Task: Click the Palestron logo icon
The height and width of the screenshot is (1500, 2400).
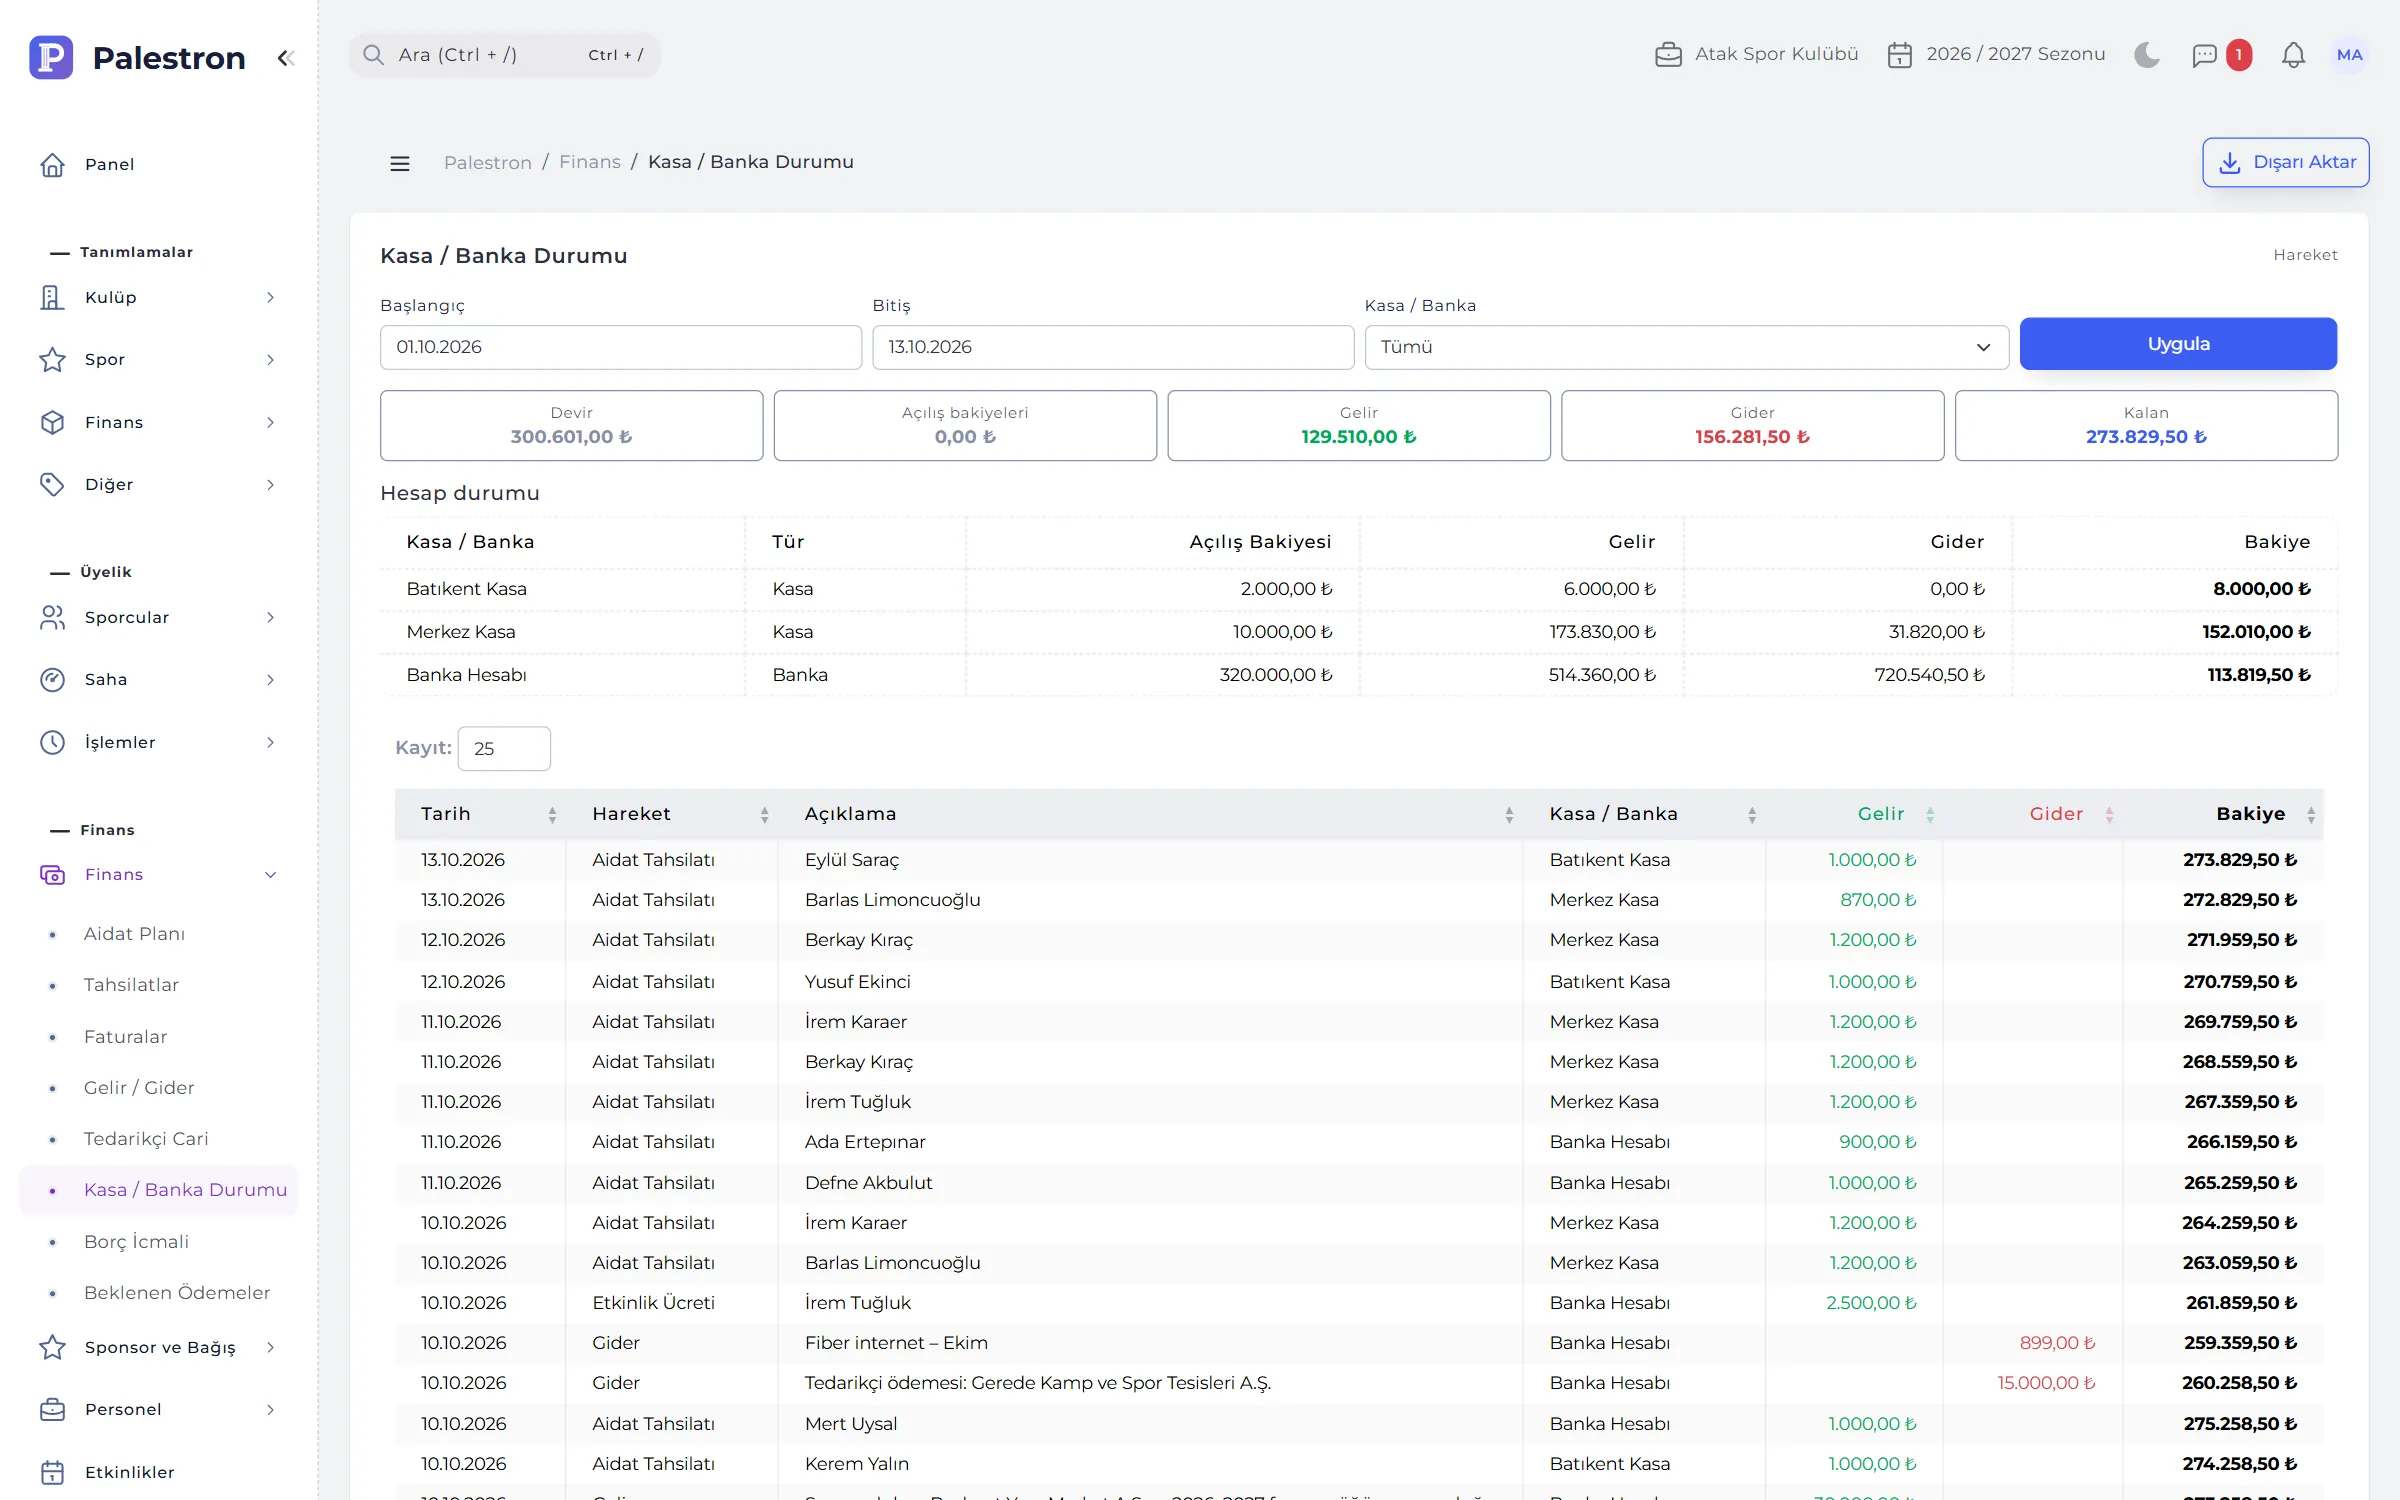Action: click(51, 57)
